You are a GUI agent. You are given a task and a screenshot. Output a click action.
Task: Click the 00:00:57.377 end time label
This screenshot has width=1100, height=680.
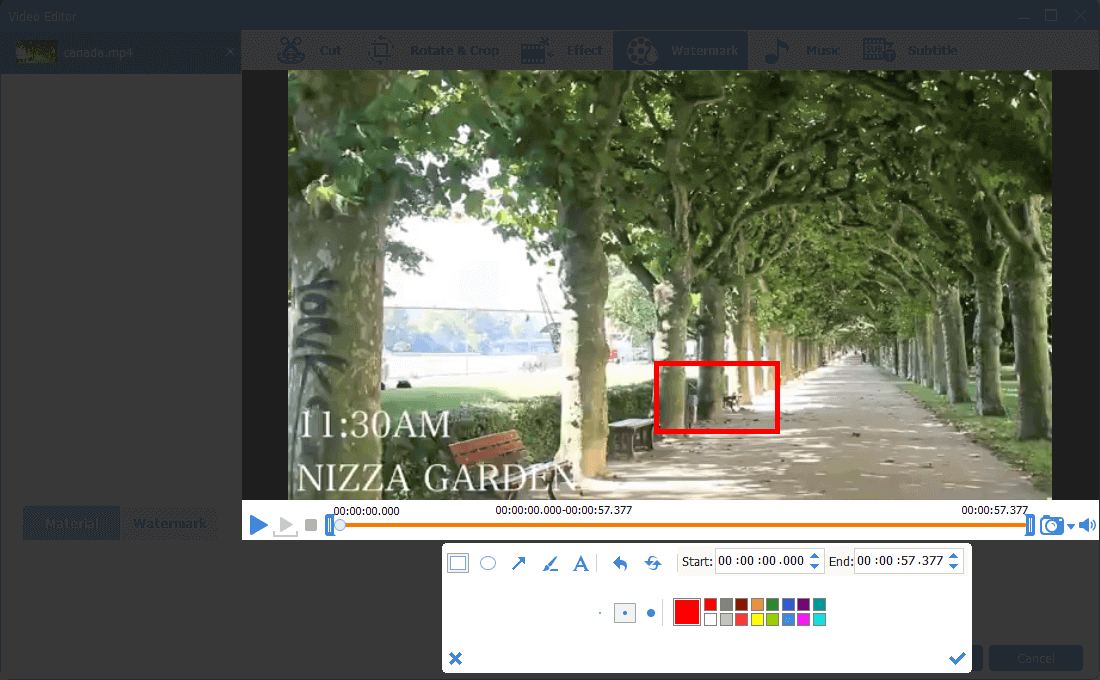pos(994,510)
